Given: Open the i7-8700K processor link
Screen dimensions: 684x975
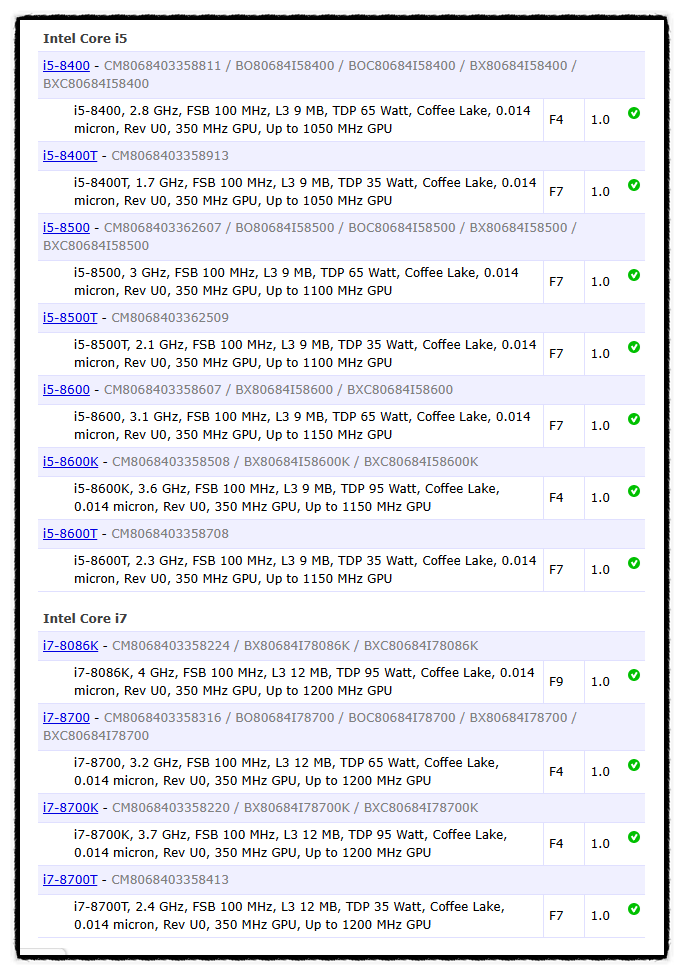Looking at the screenshot, I should pyautogui.click(x=70, y=808).
